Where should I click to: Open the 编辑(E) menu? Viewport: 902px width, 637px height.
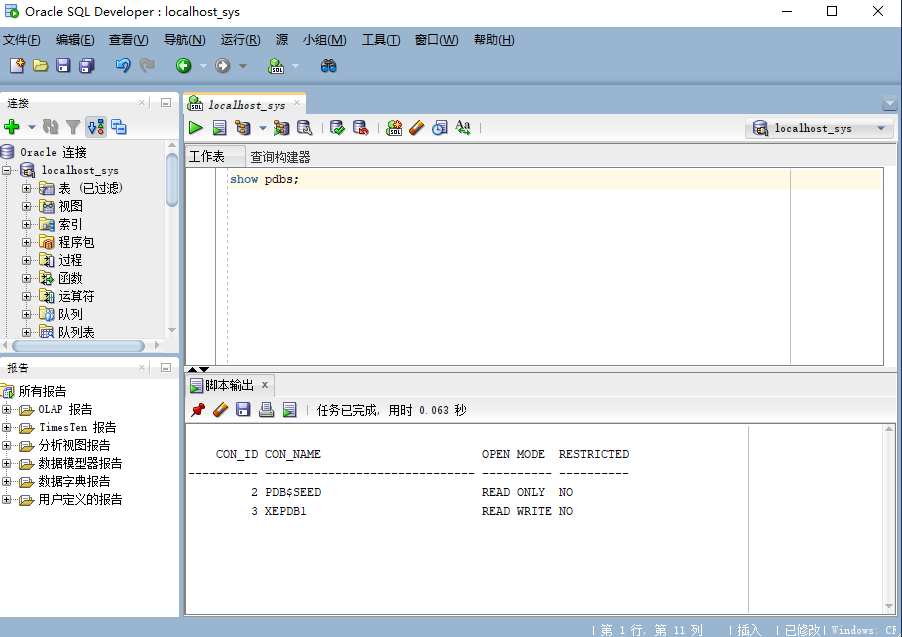pos(75,40)
